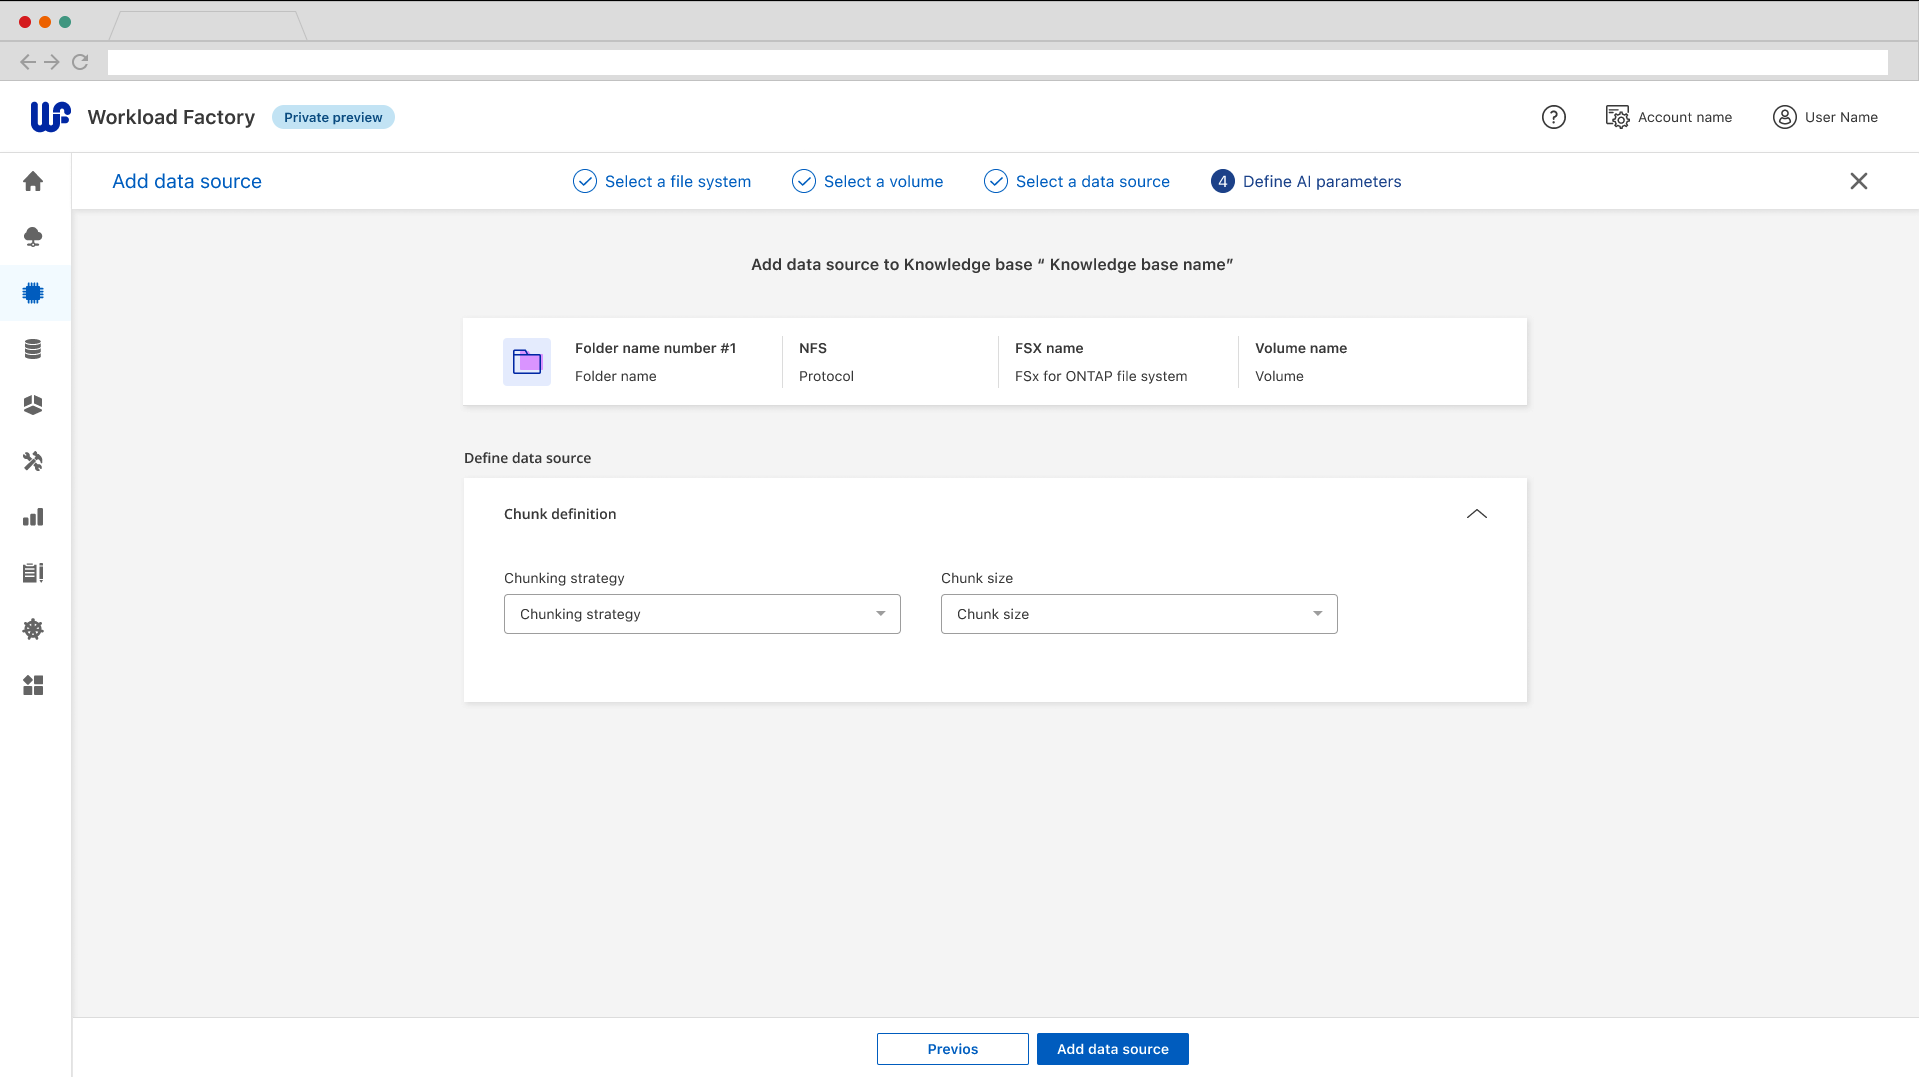This screenshot has height=1077, width=1919.
Task: Open the Chunk size dropdown
Action: [x=1138, y=614]
